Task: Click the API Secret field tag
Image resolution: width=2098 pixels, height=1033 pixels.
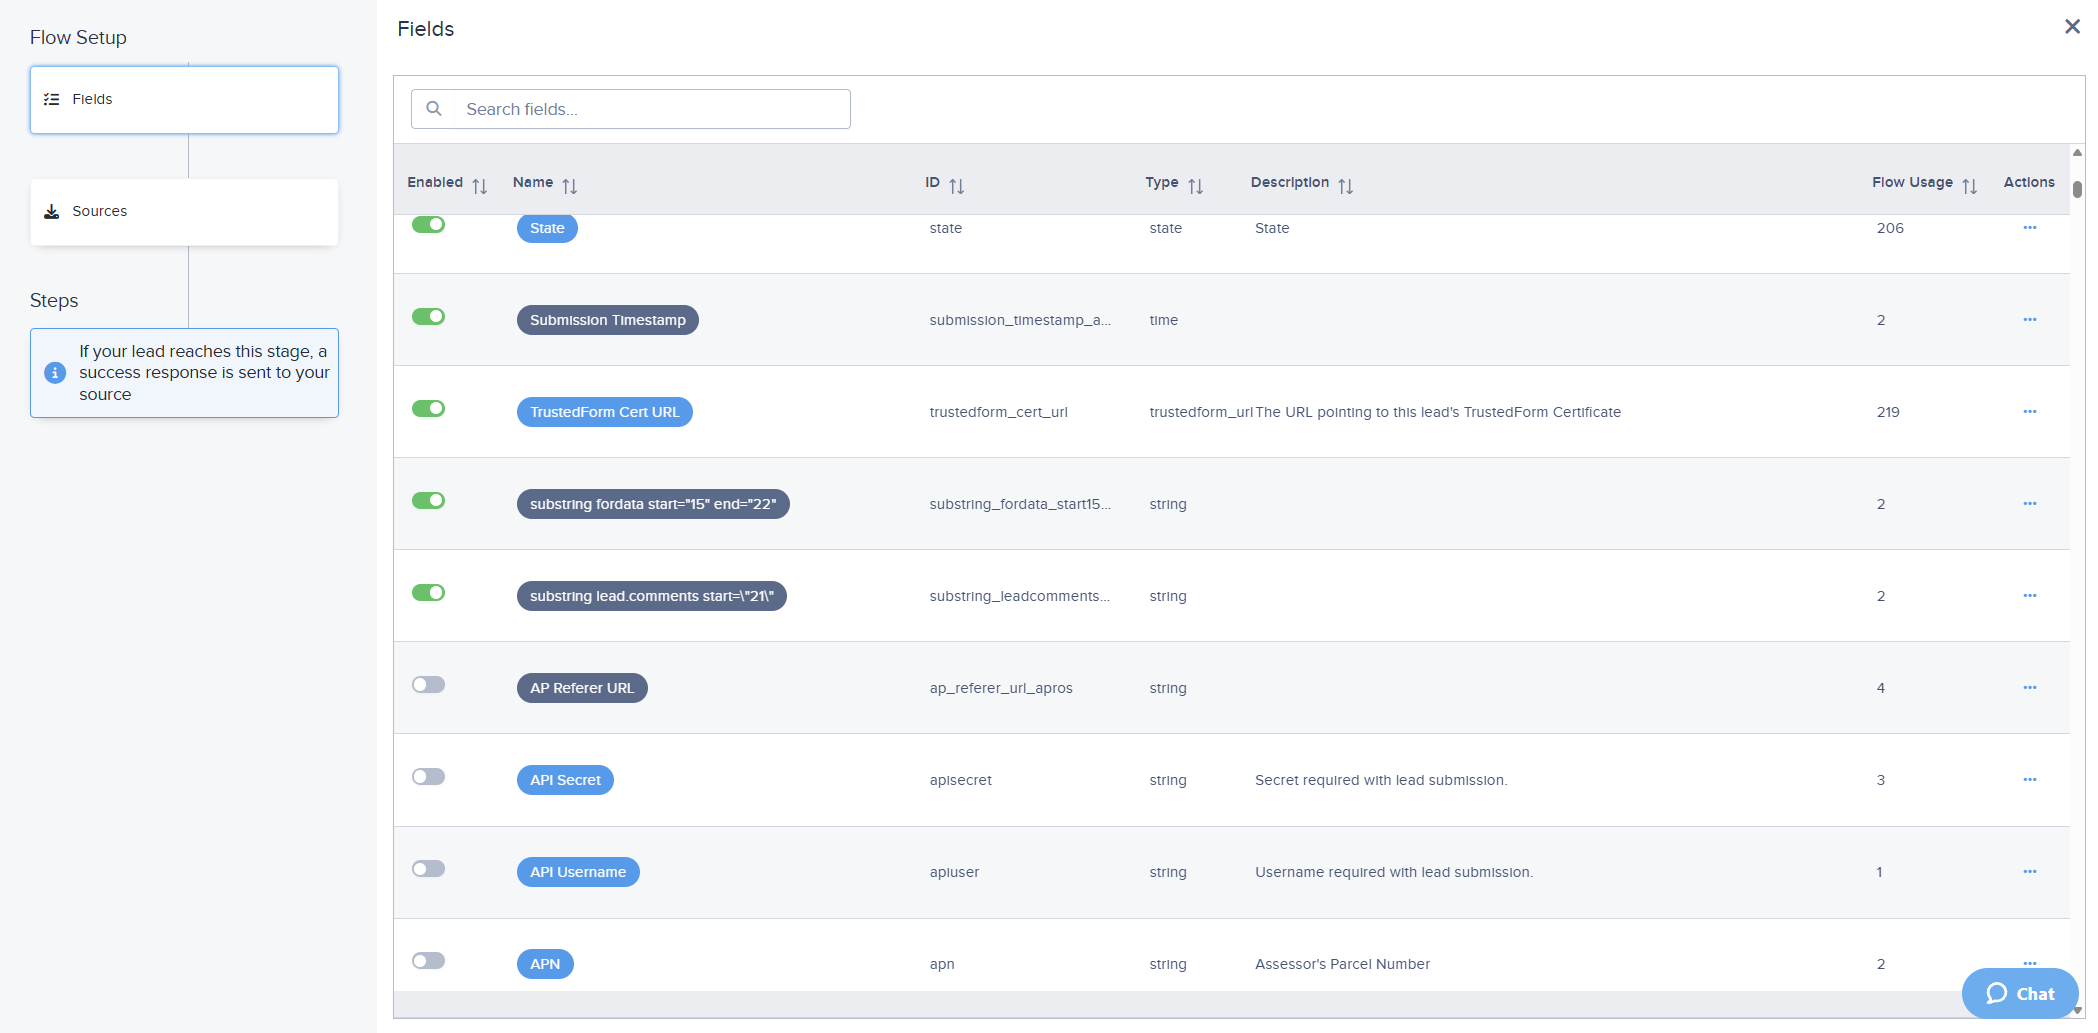Action: tap(565, 780)
